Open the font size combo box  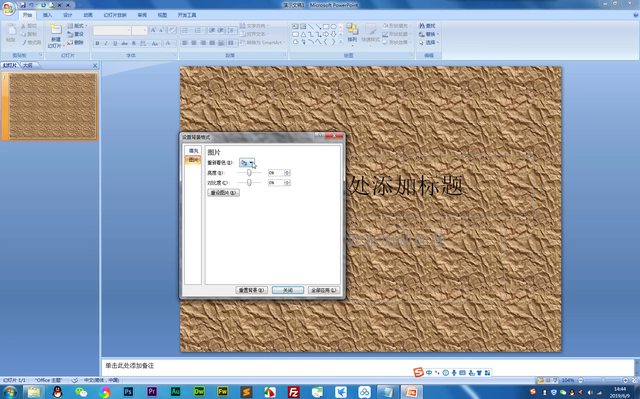tap(139, 31)
